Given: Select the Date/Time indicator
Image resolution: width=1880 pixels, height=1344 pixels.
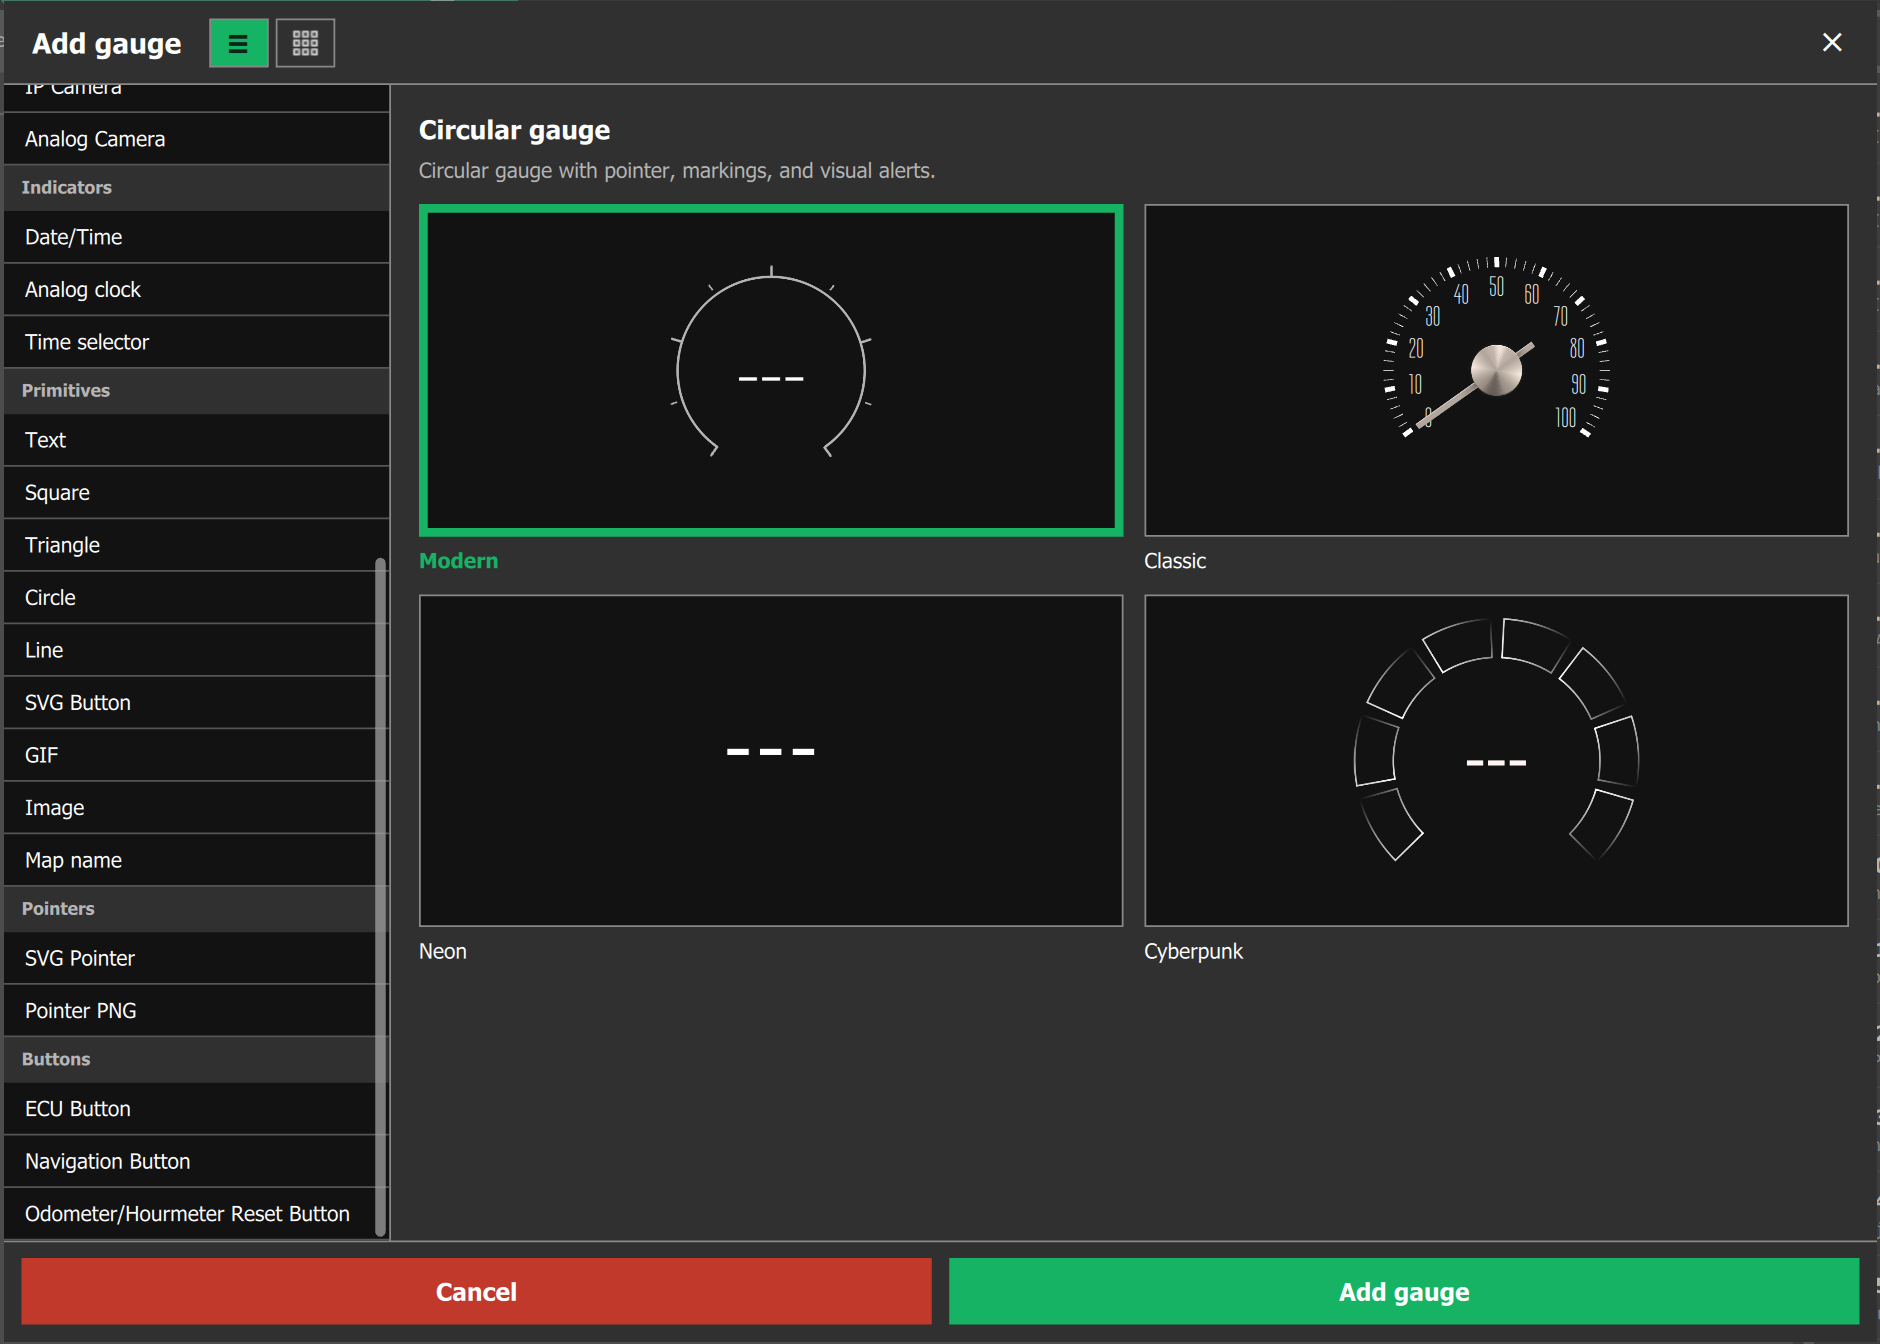Looking at the screenshot, I should pos(197,237).
